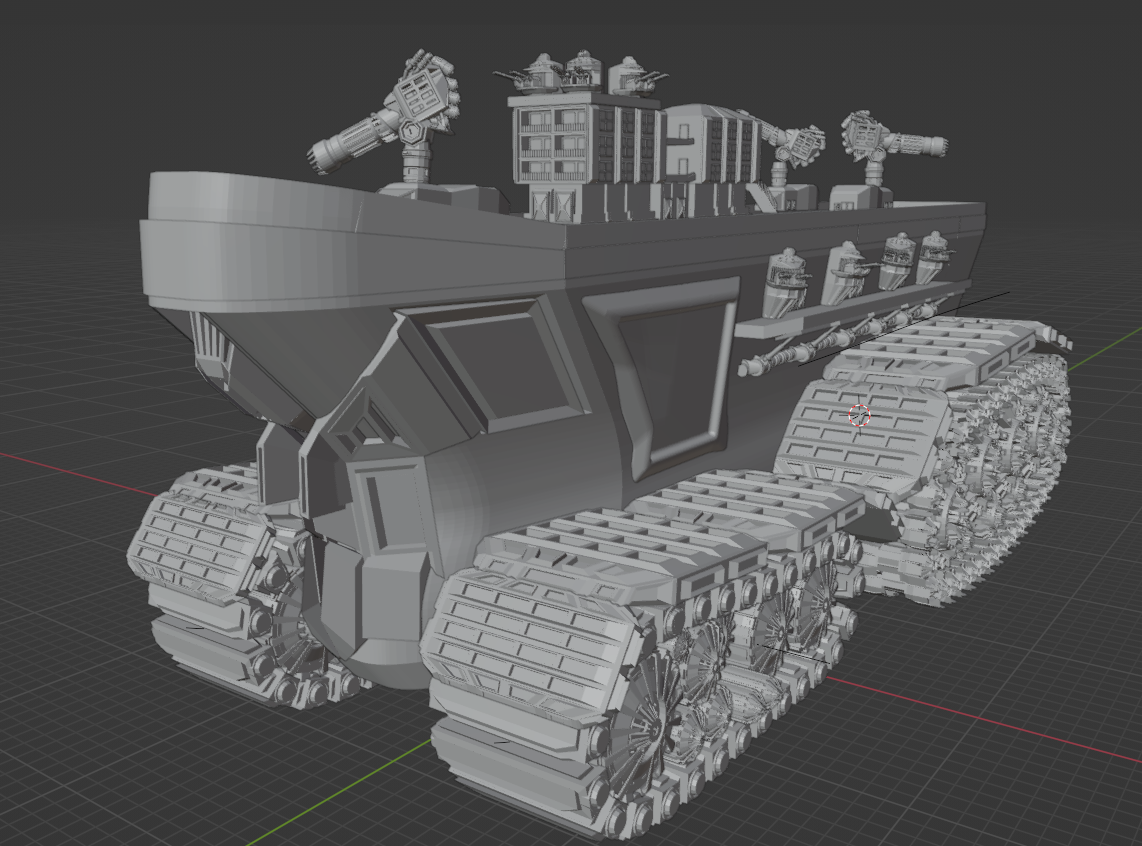Select the first side-mounted gun pod on hull
The width and height of the screenshot is (1142, 846).
[x=785, y=282]
